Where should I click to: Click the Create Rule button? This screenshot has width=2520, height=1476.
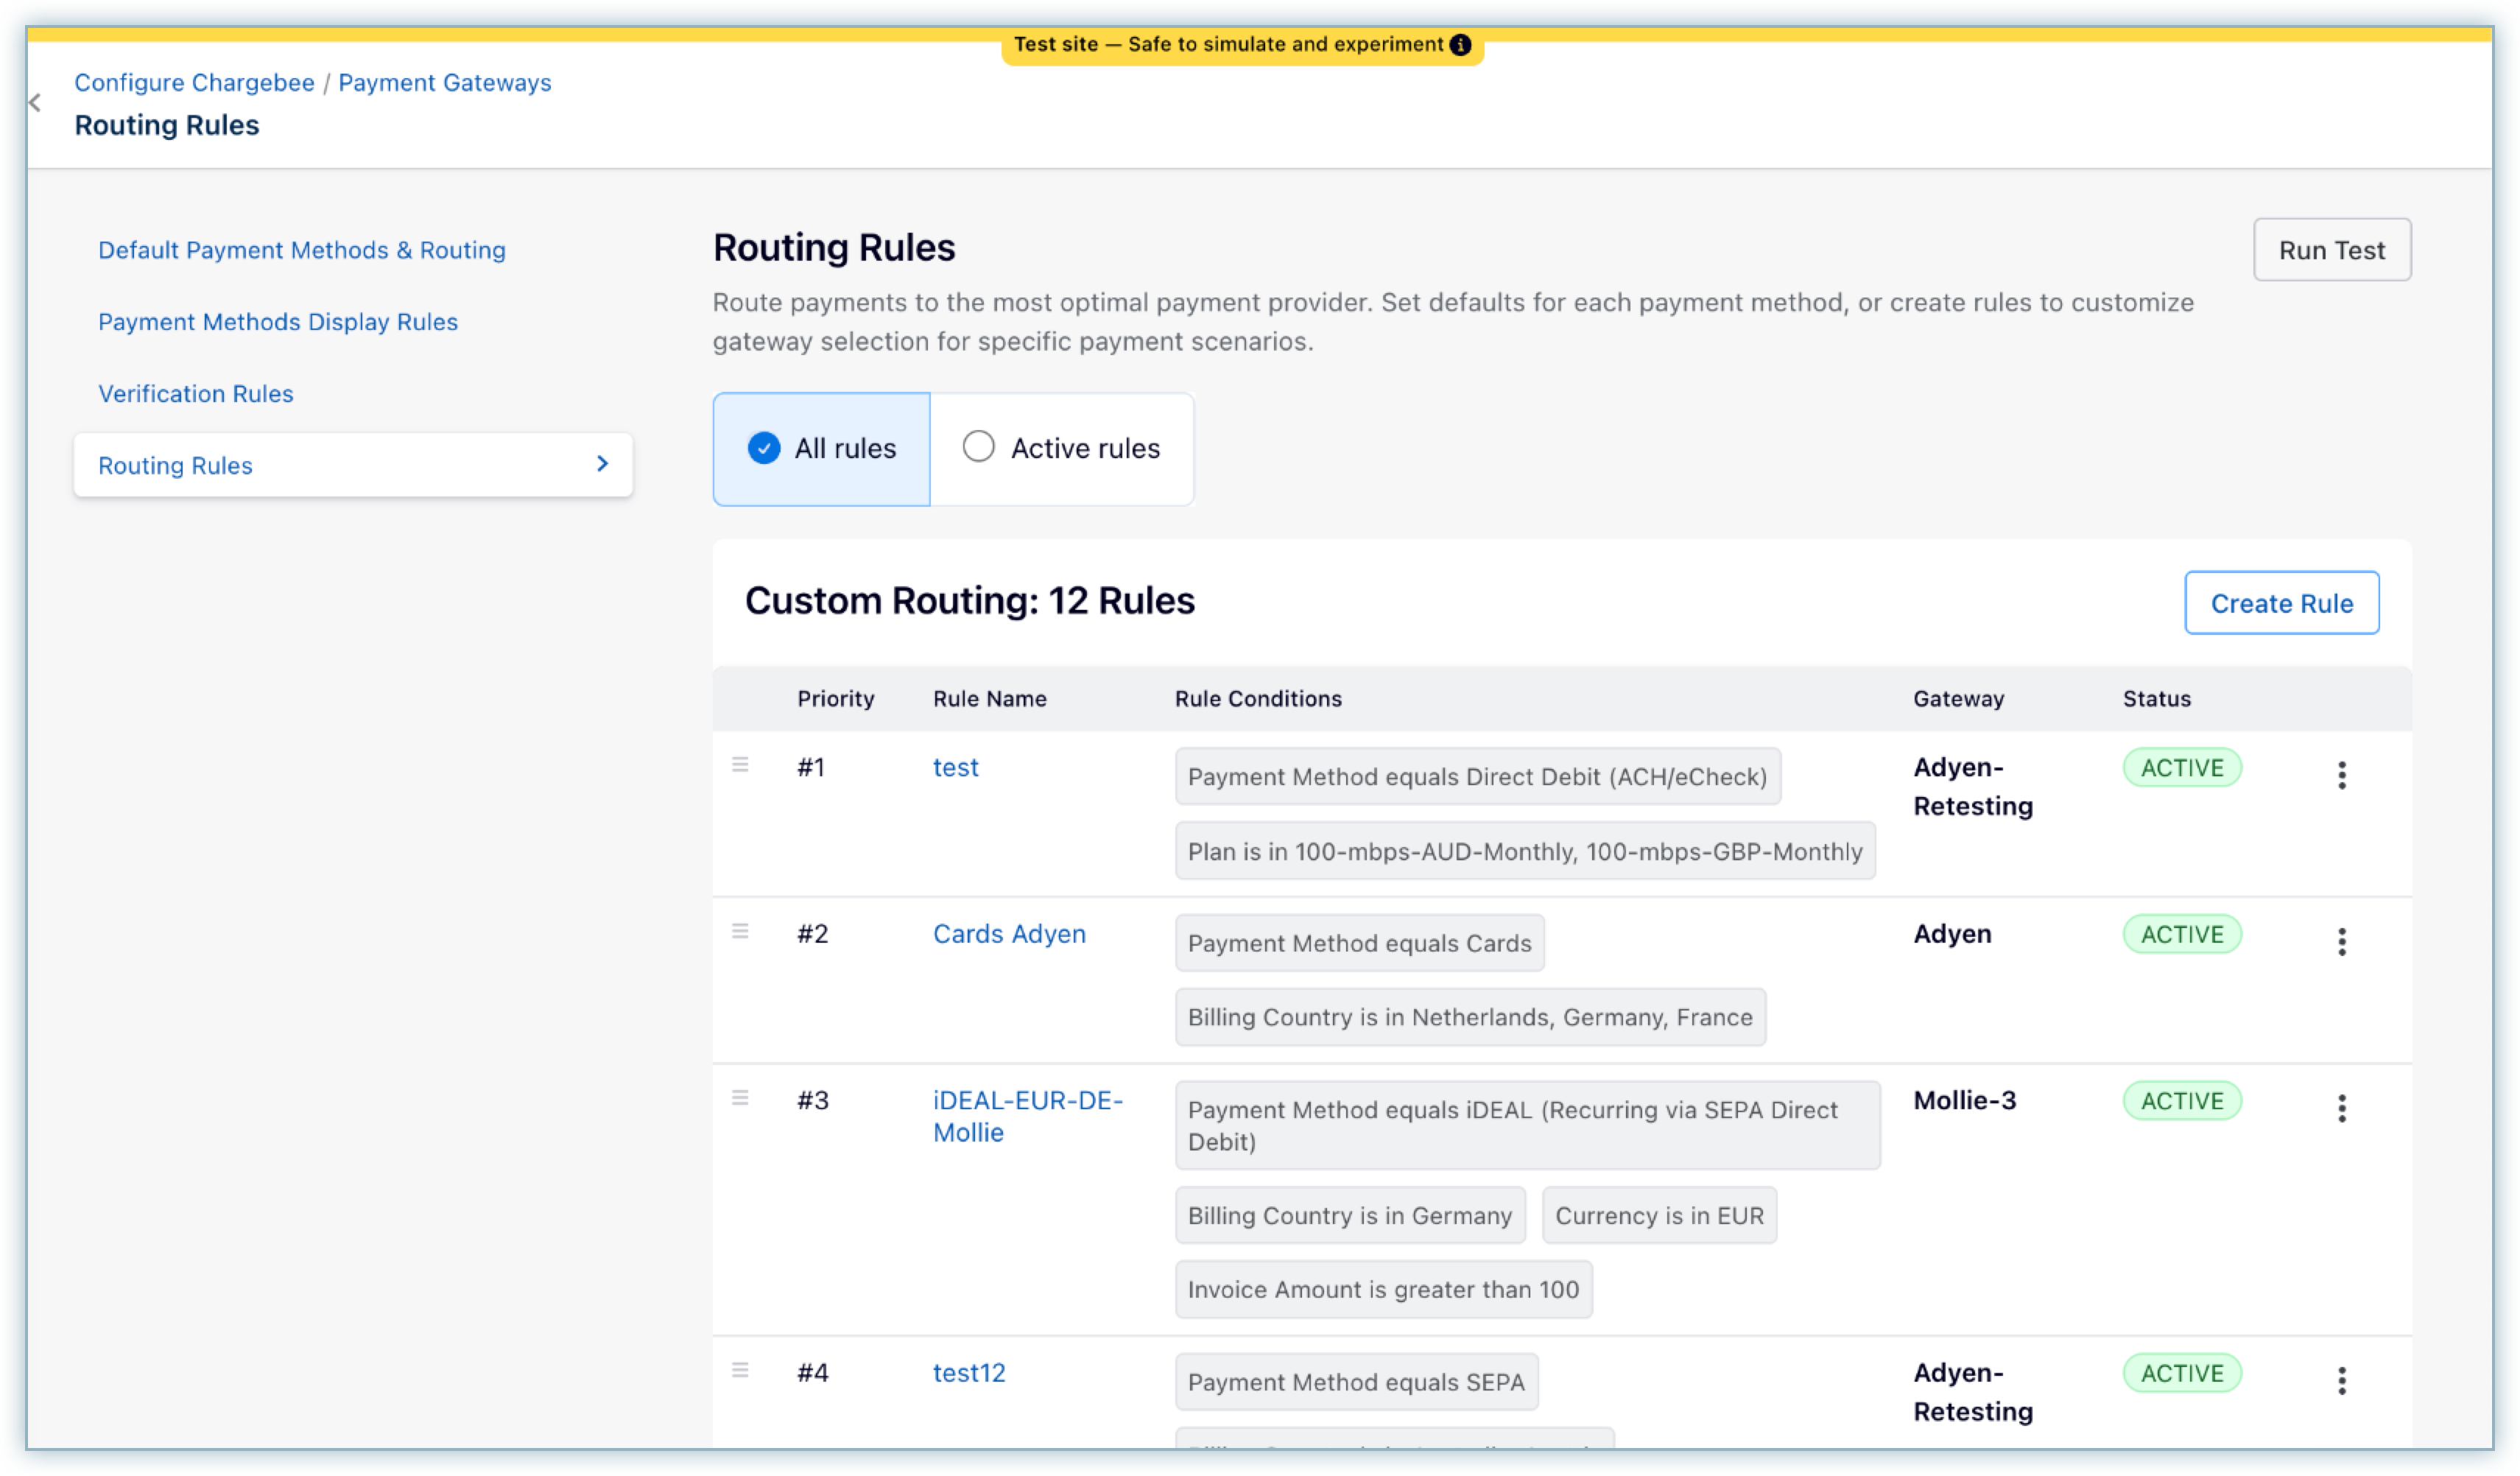(x=2282, y=603)
